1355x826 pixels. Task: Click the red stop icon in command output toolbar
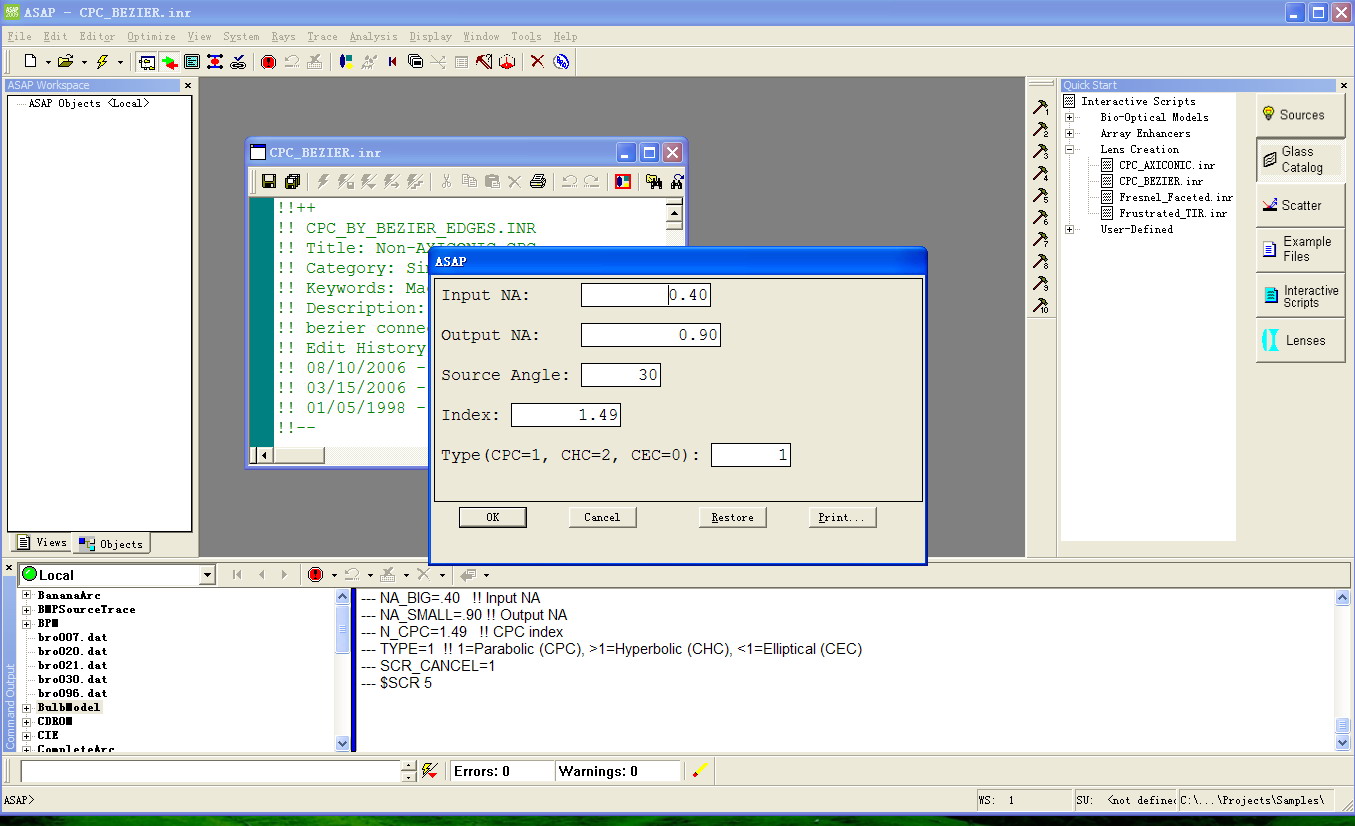(315, 574)
